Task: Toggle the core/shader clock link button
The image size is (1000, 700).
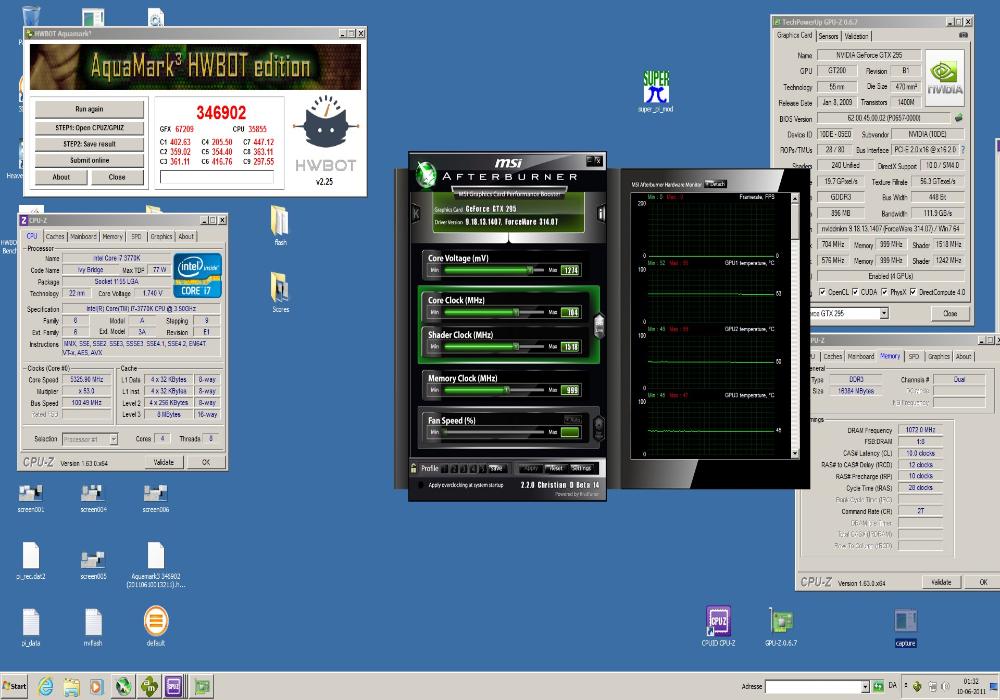Action: tap(599, 326)
